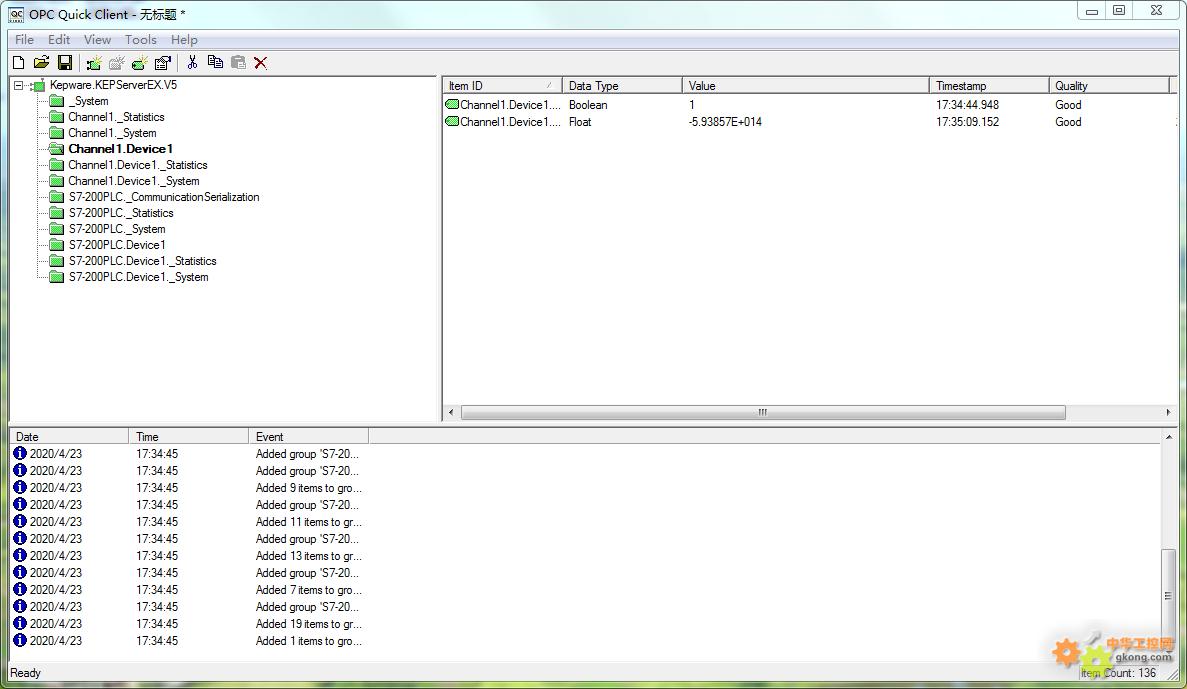
Task: Click the 'Added 11 items to gr...' event
Action: [309, 522]
